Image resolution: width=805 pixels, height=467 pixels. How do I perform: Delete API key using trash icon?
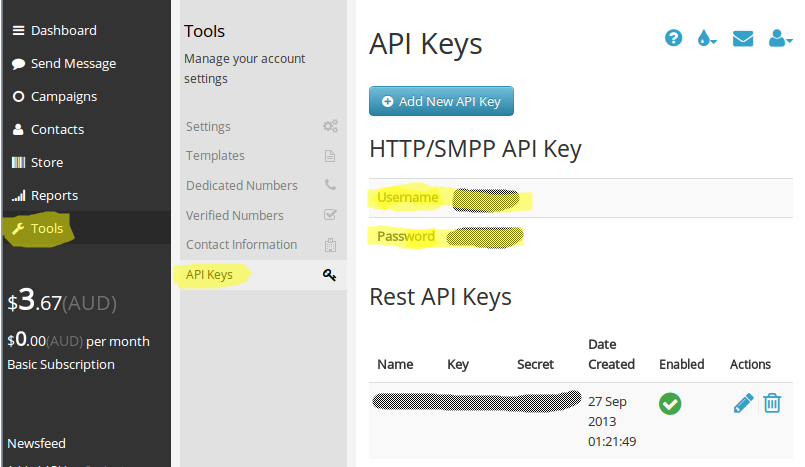[772, 403]
